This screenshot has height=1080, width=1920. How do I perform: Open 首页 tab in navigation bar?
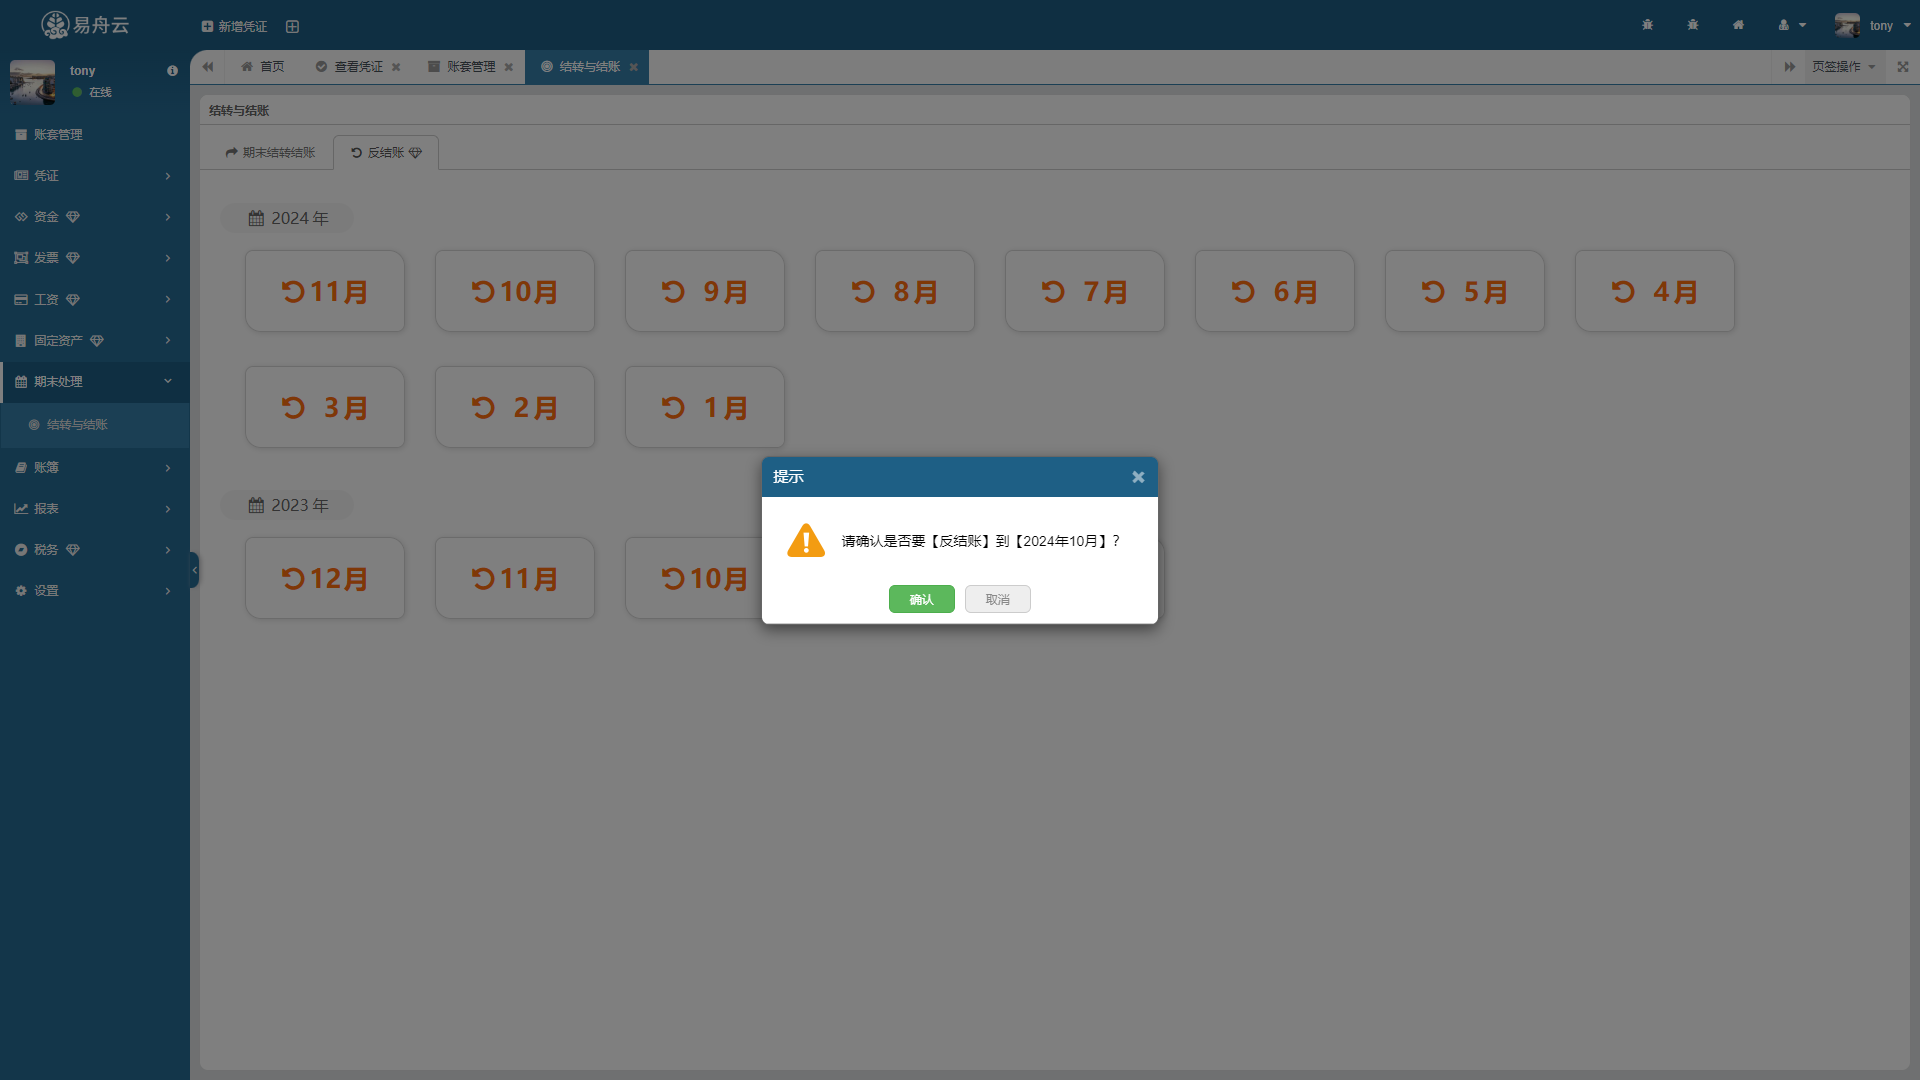tap(262, 66)
